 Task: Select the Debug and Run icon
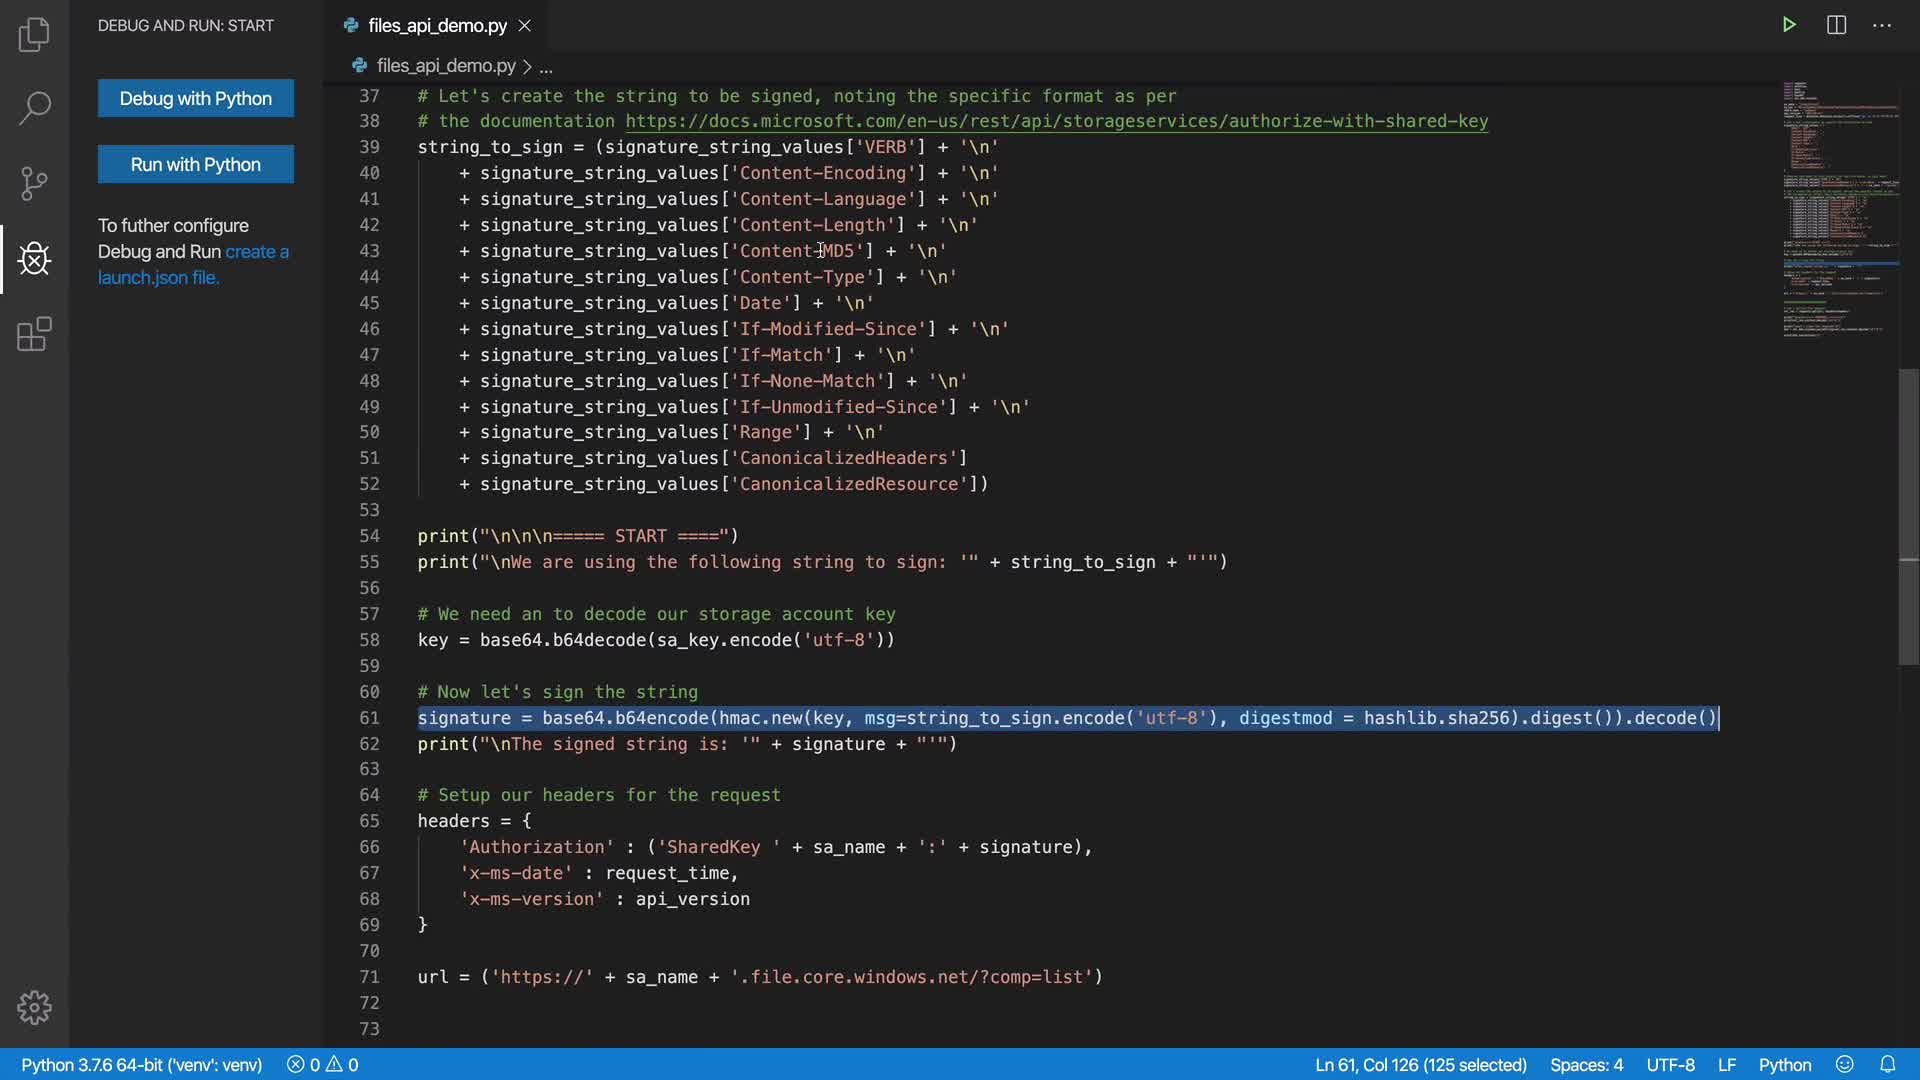point(34,259)
